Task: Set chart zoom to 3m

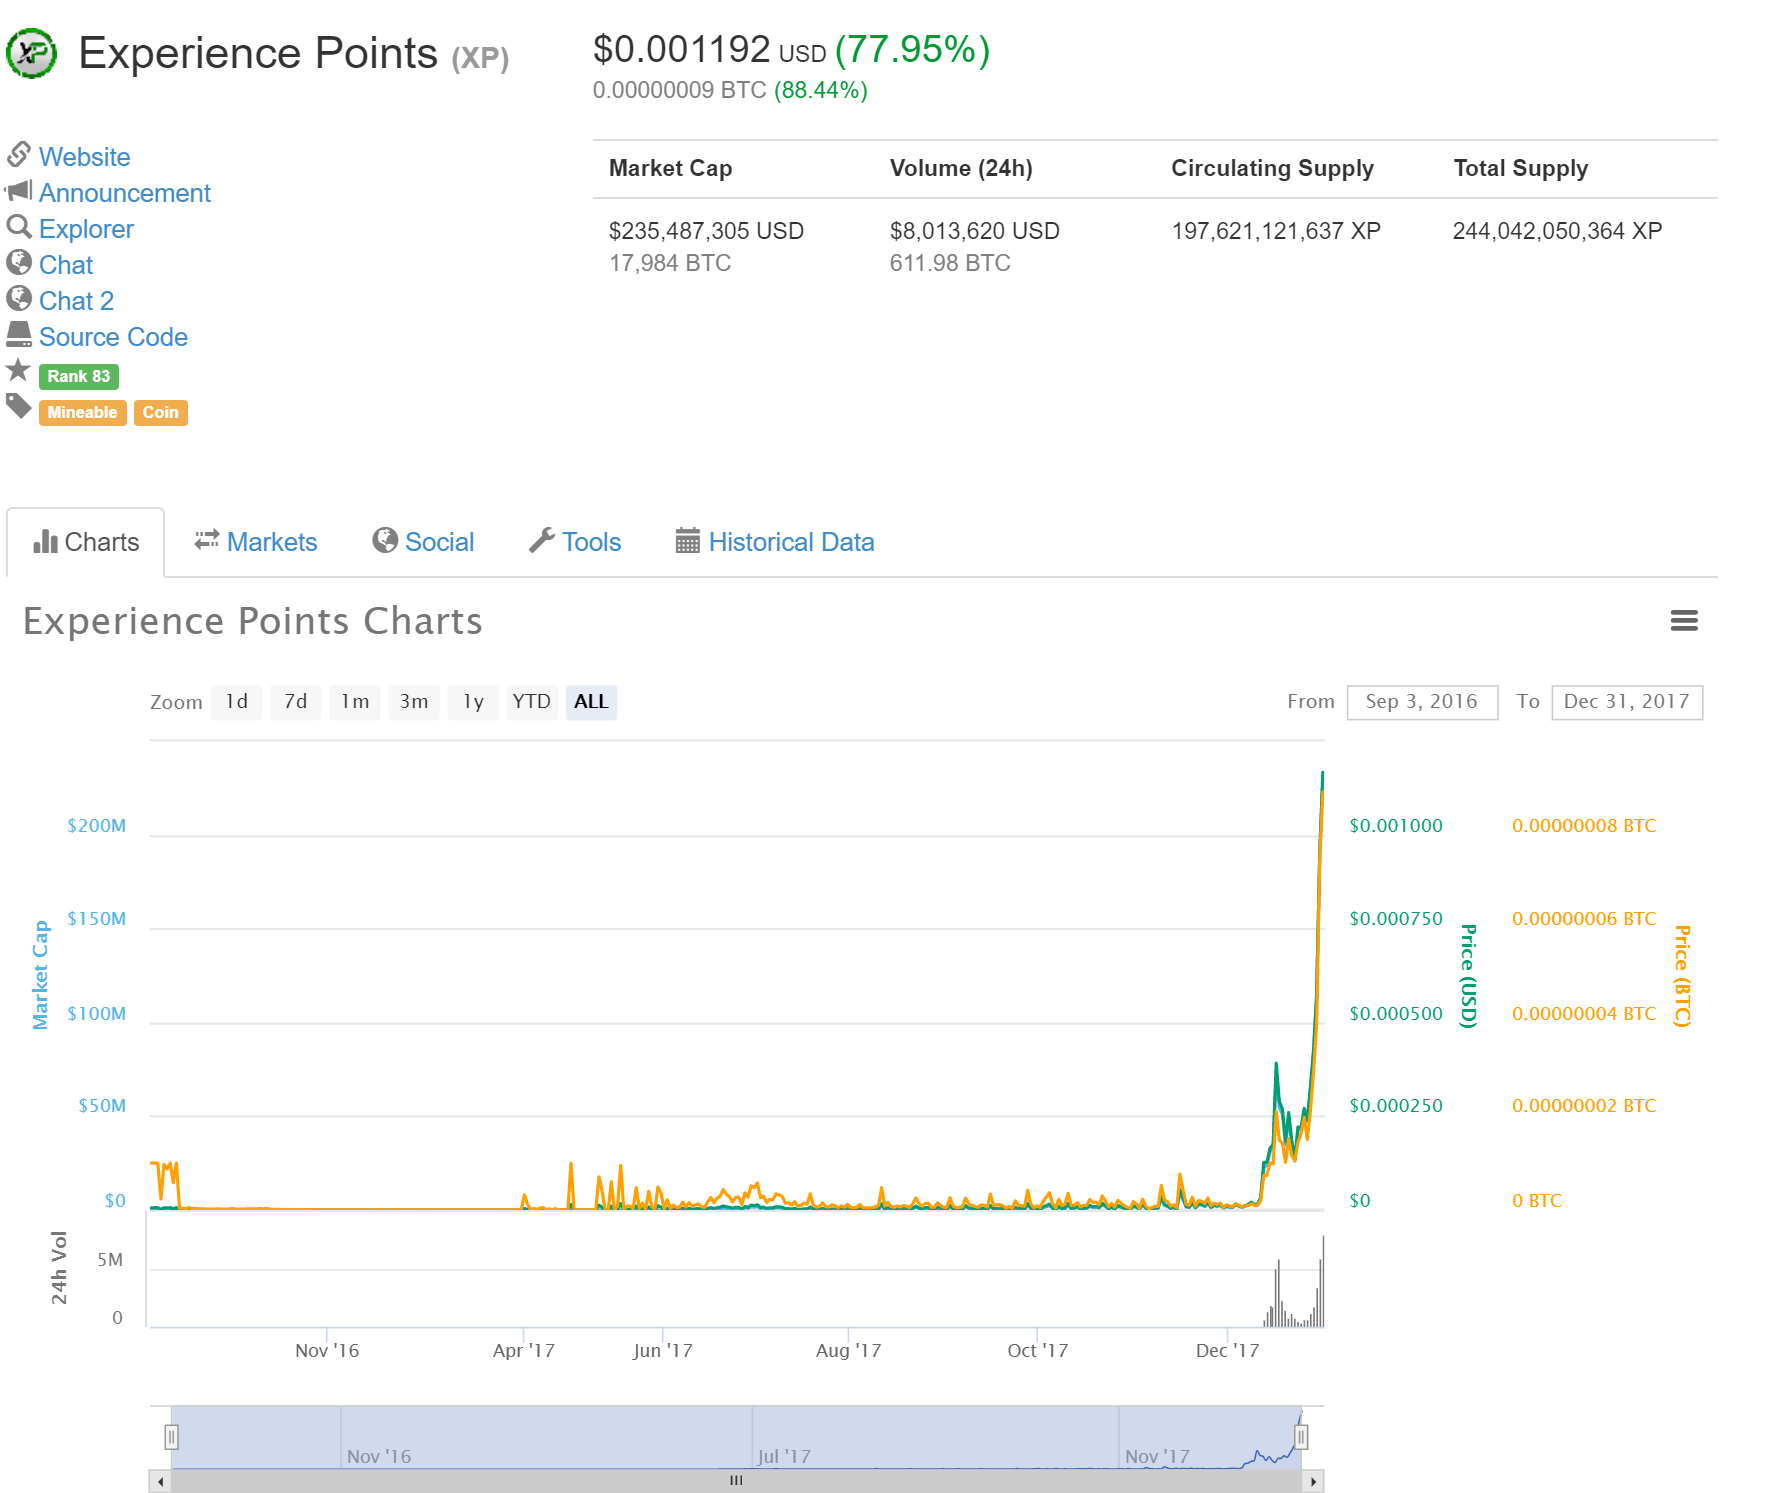Action: click(x=414, y=702)
